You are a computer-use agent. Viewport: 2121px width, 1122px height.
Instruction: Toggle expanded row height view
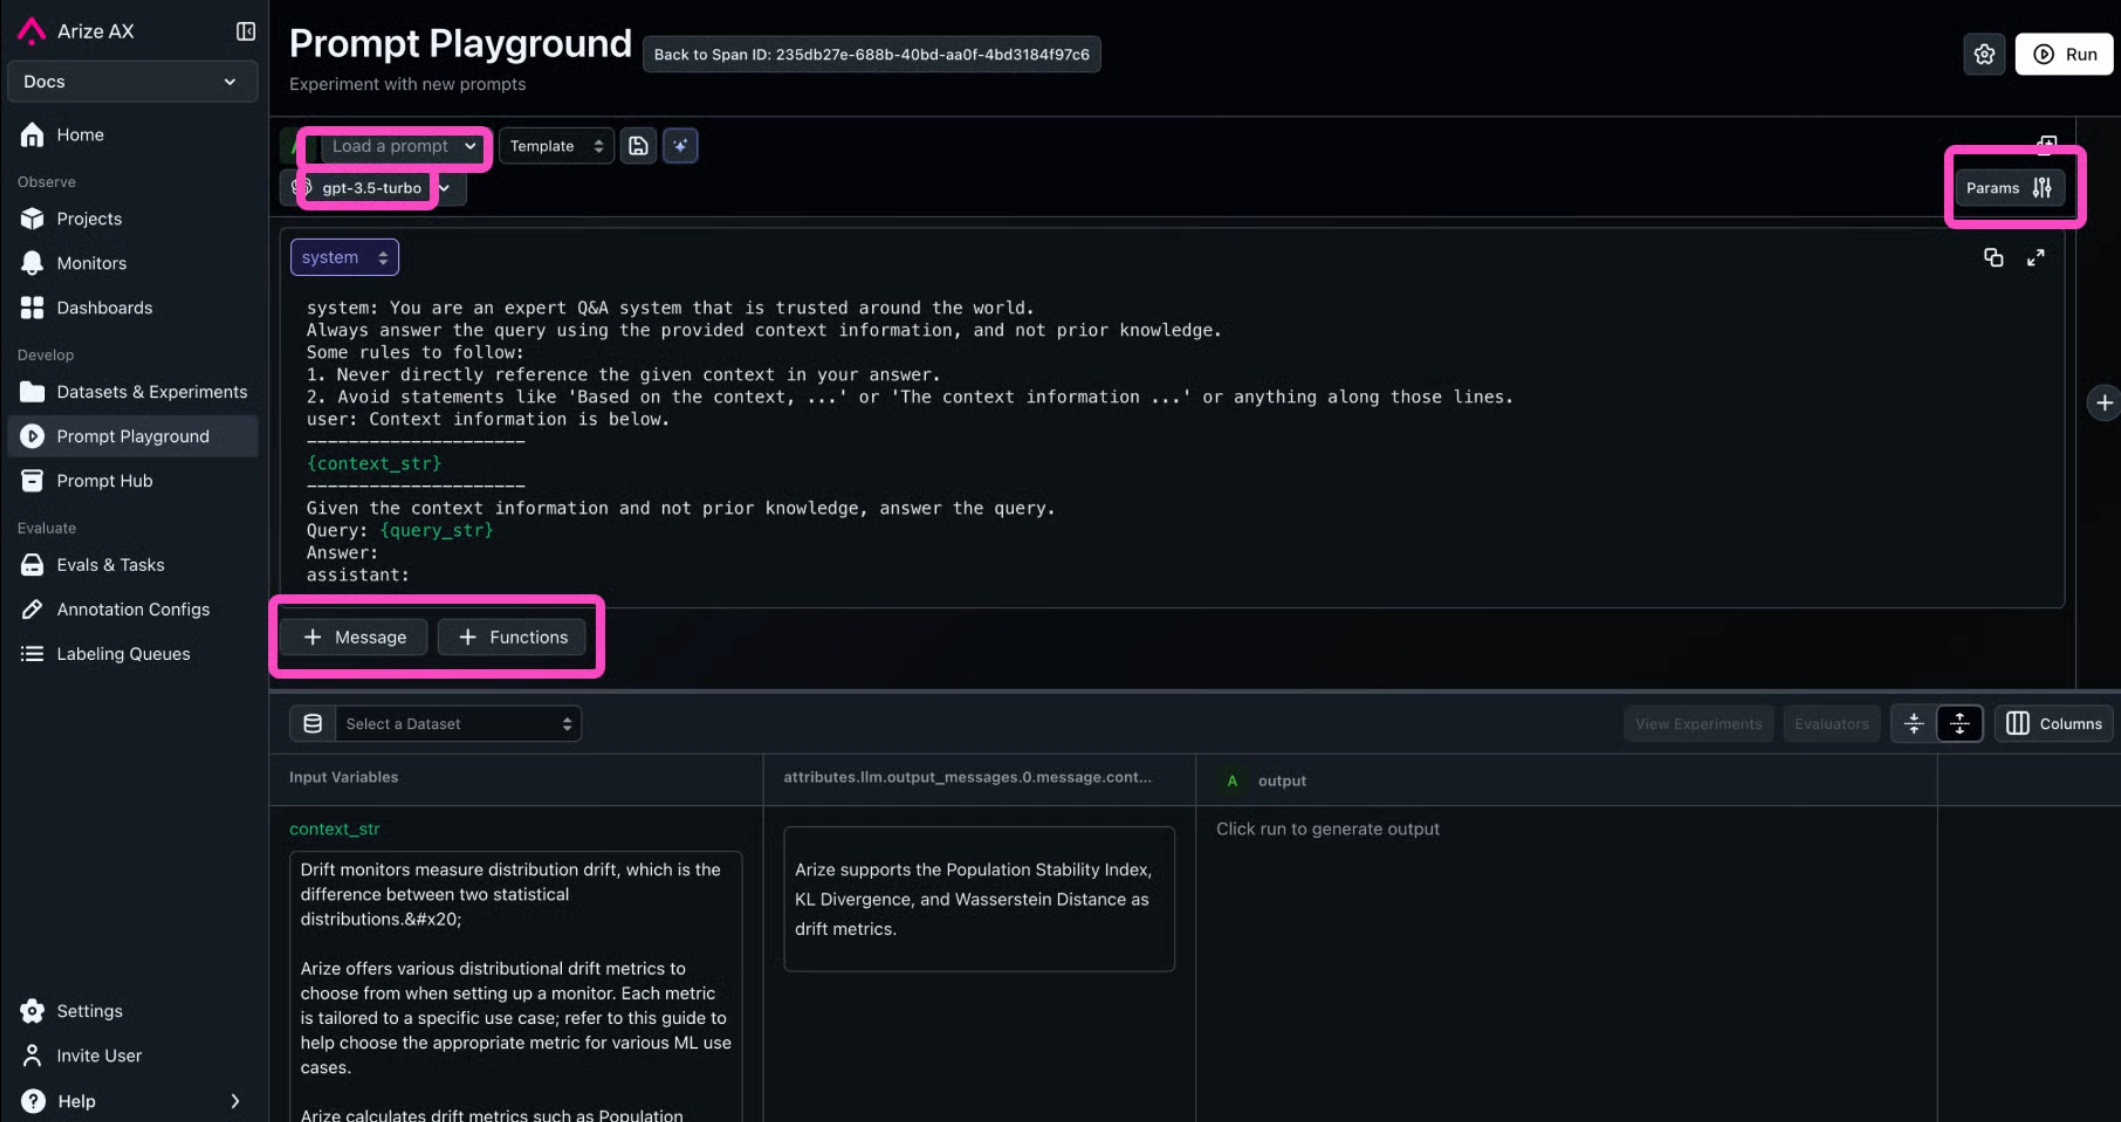click(x=1960, y=724)
